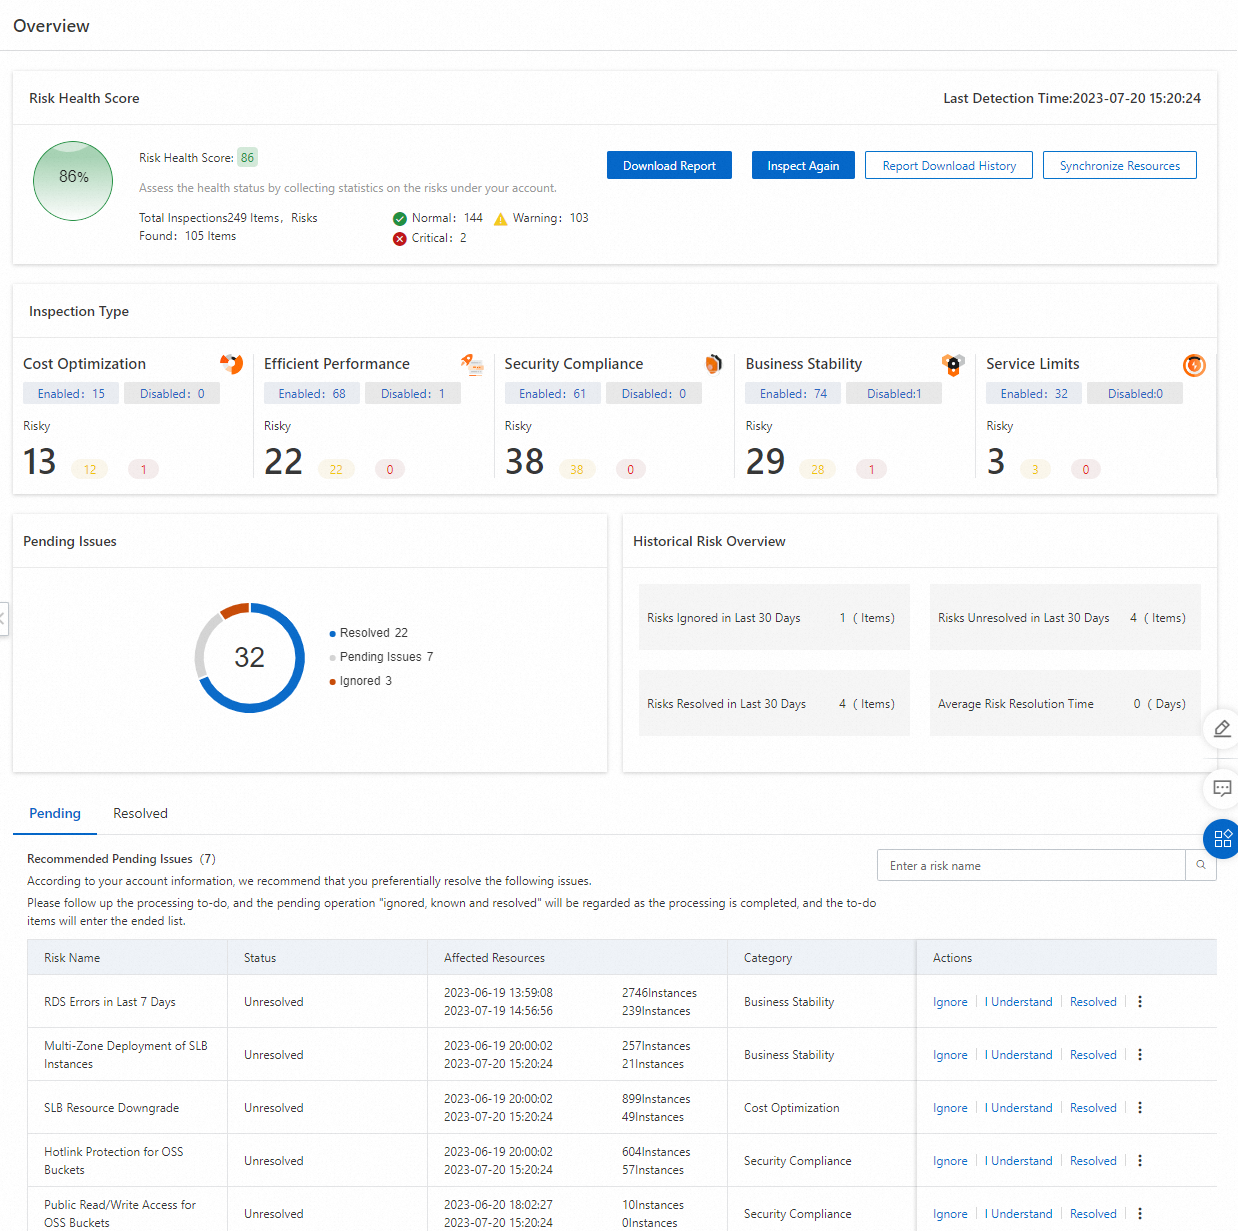This screenshot has height=1231, width=1238.
Task: Focus the Enter a risk name field
Action: tap(1030, 866)
